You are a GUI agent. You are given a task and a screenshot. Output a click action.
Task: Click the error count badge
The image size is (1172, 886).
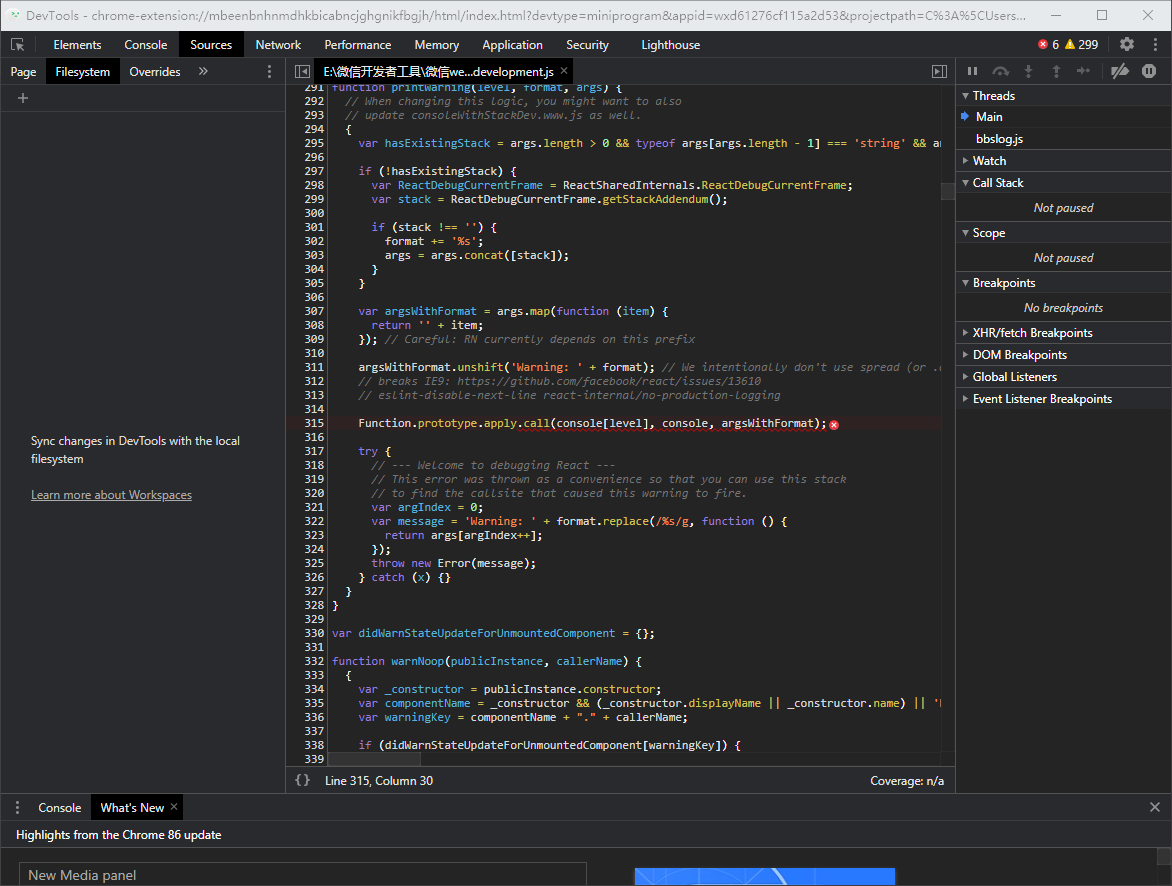[x=1048, y=45]
